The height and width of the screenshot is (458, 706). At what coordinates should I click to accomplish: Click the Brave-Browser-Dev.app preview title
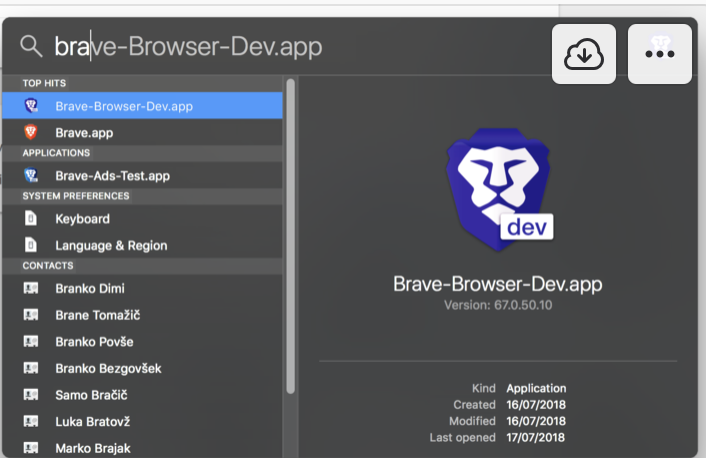coord(498,284)
